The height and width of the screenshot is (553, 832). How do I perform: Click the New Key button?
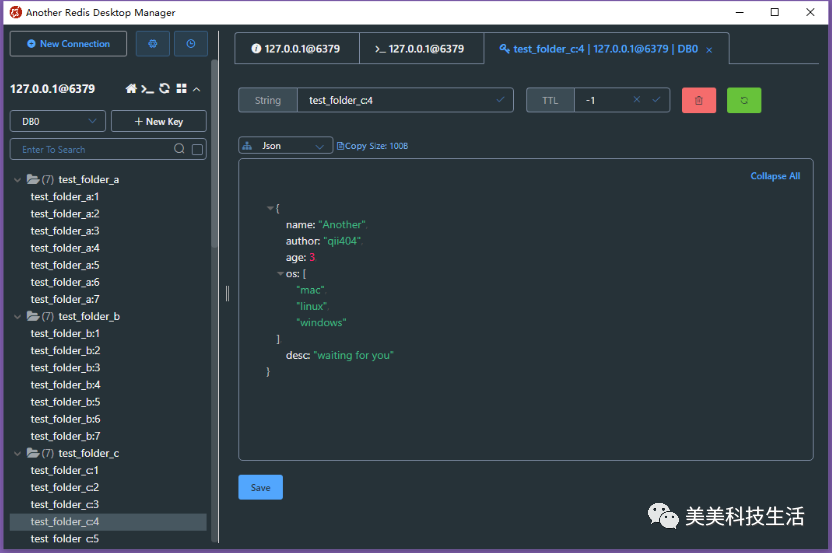159,122
